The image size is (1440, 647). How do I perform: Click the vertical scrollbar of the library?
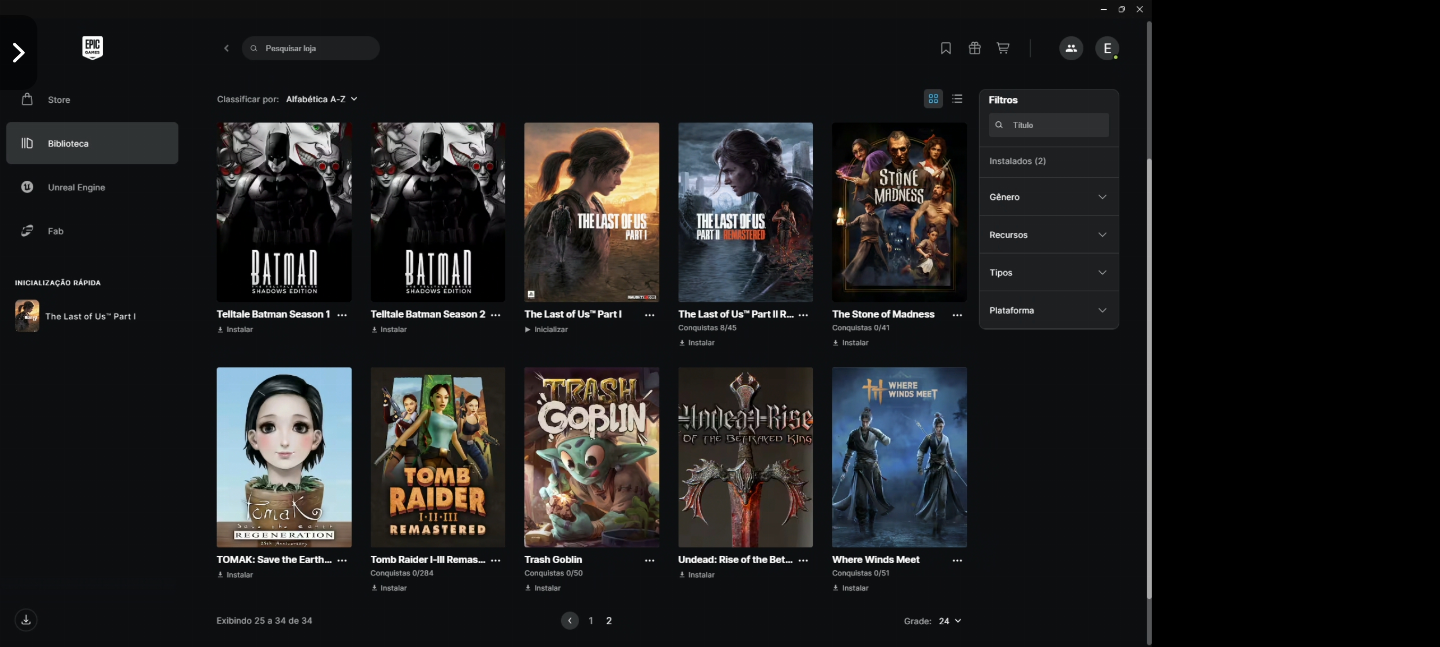tap(1149, 380)
